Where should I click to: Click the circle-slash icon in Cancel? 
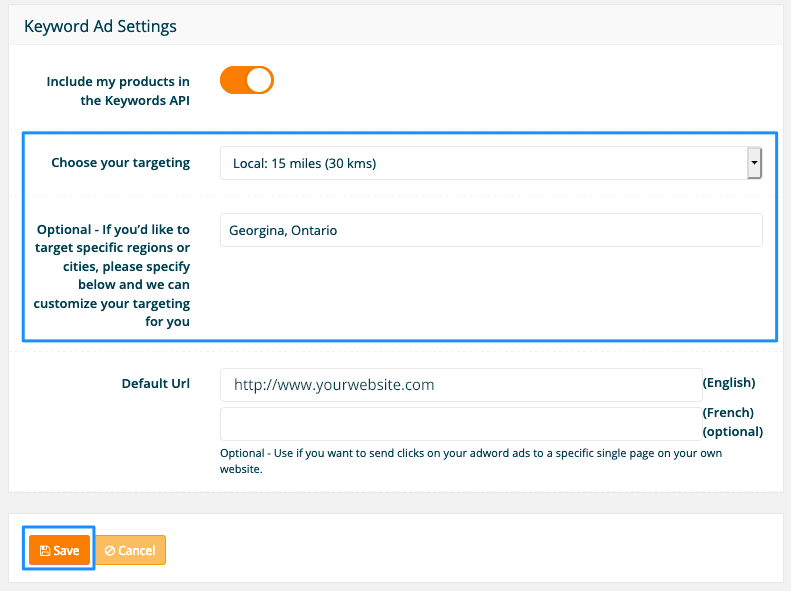pos(109,551)
